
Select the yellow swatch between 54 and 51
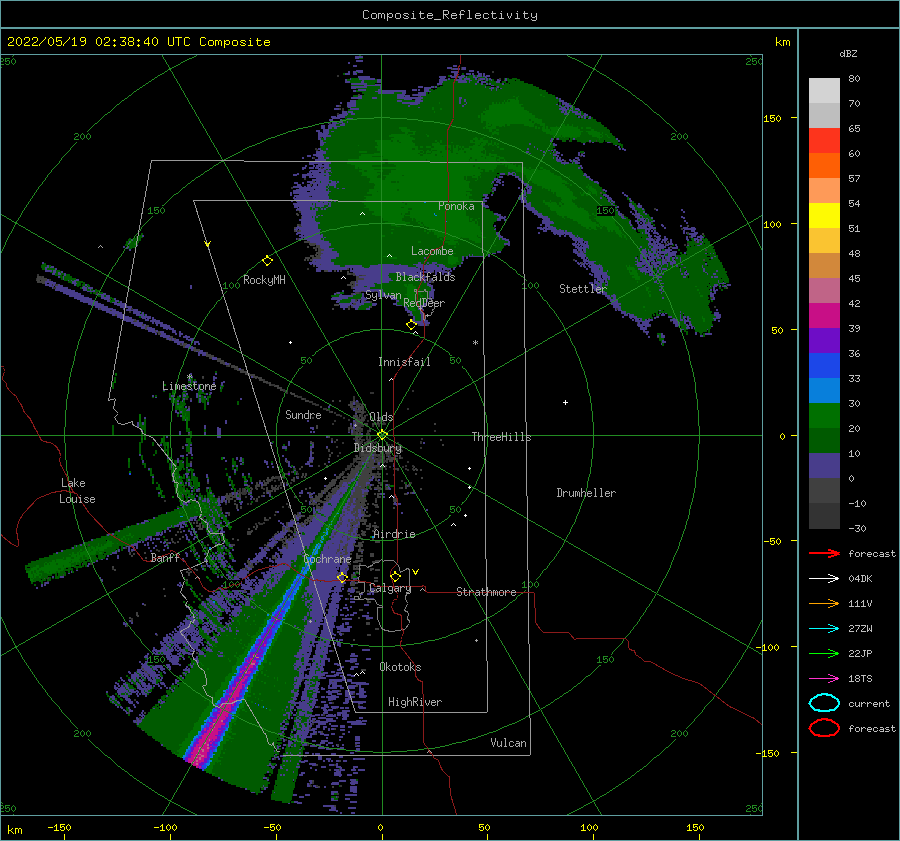[824, 215]
